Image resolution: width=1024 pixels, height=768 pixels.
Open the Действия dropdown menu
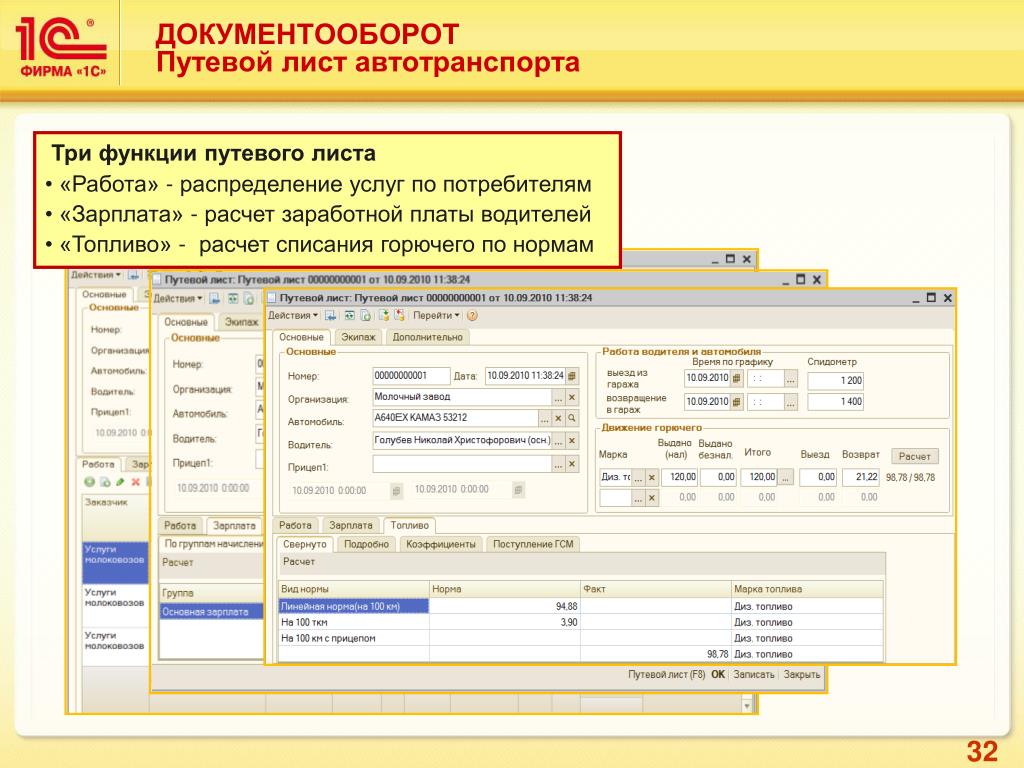(294, 315)
